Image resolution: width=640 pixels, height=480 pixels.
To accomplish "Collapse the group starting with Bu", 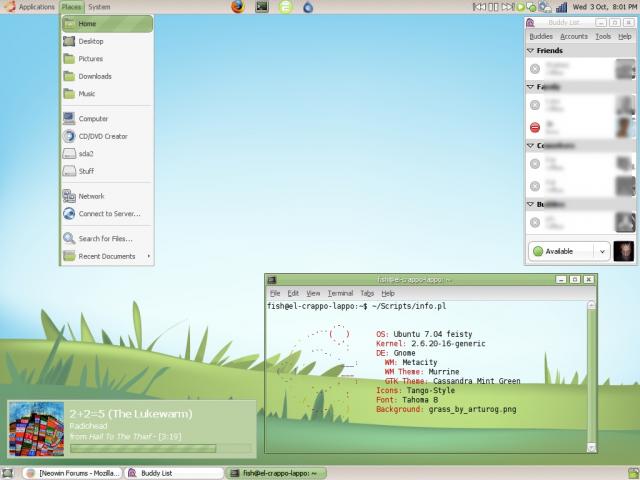I will pos(531,204).
